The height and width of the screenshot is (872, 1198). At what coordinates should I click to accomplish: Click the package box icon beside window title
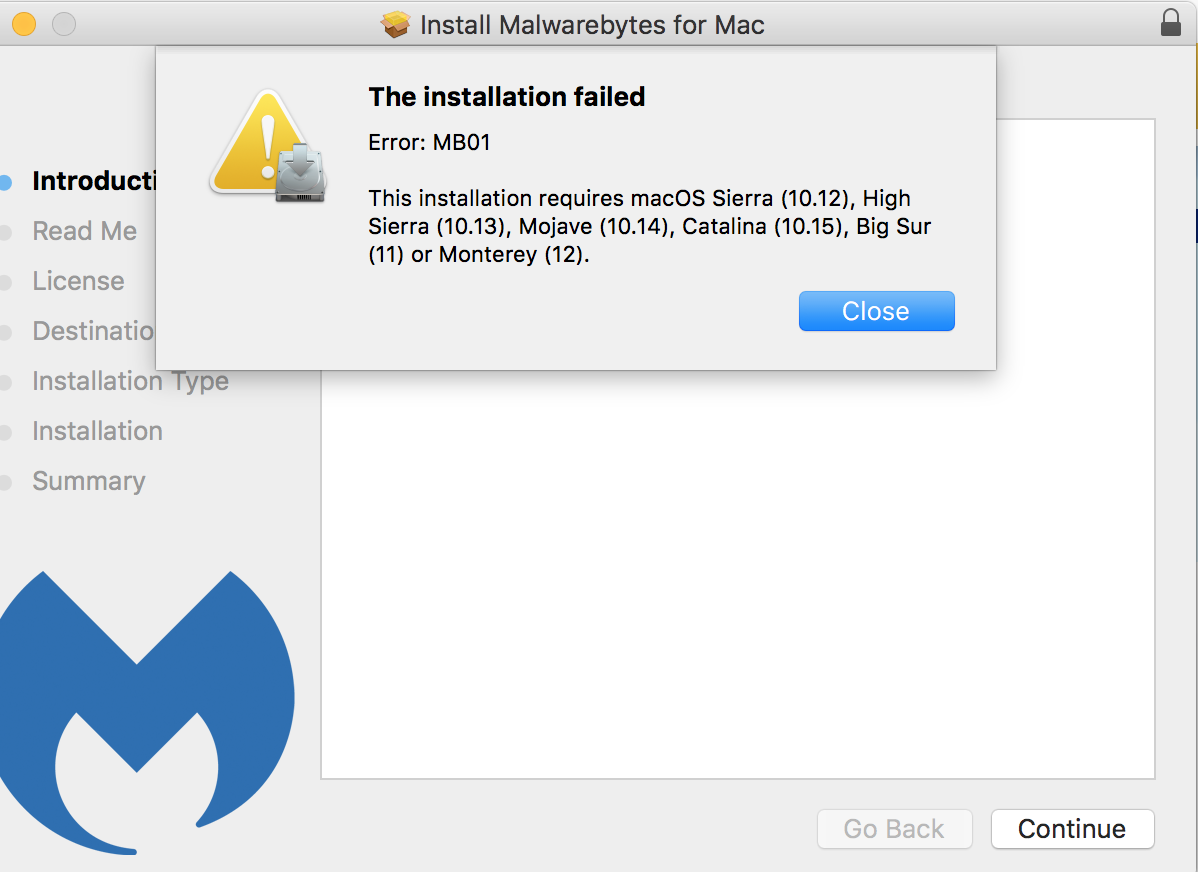396,25
